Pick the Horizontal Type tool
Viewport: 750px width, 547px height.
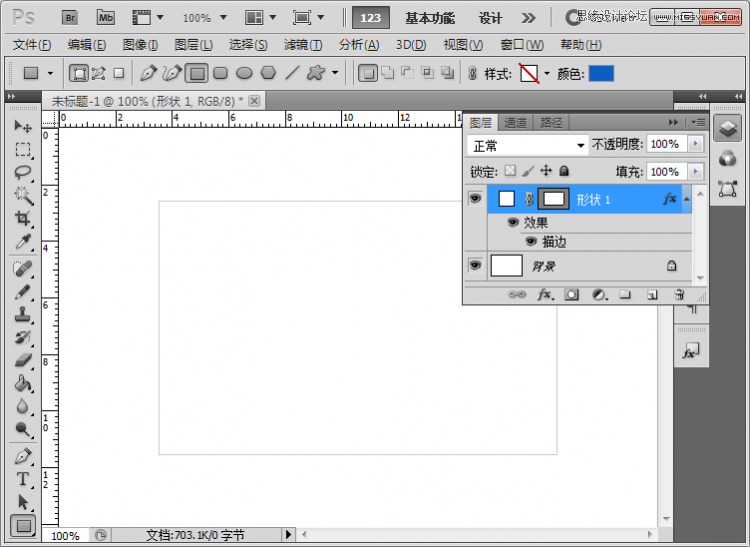click(23, 479)
